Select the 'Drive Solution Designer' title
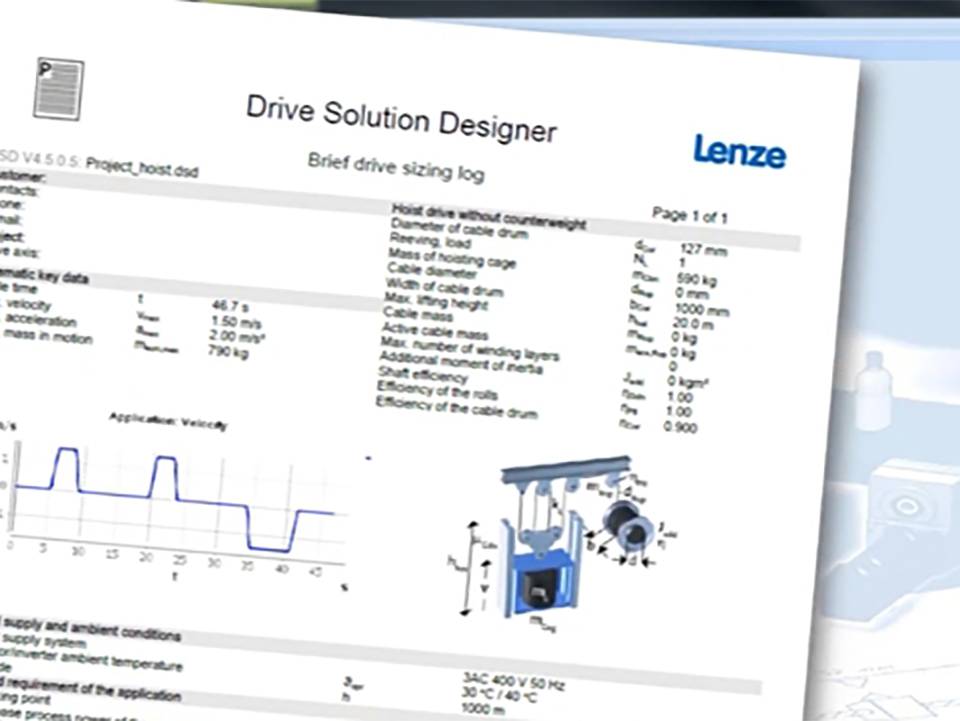This screenshot has height=721, width=960. pos(402,119)
